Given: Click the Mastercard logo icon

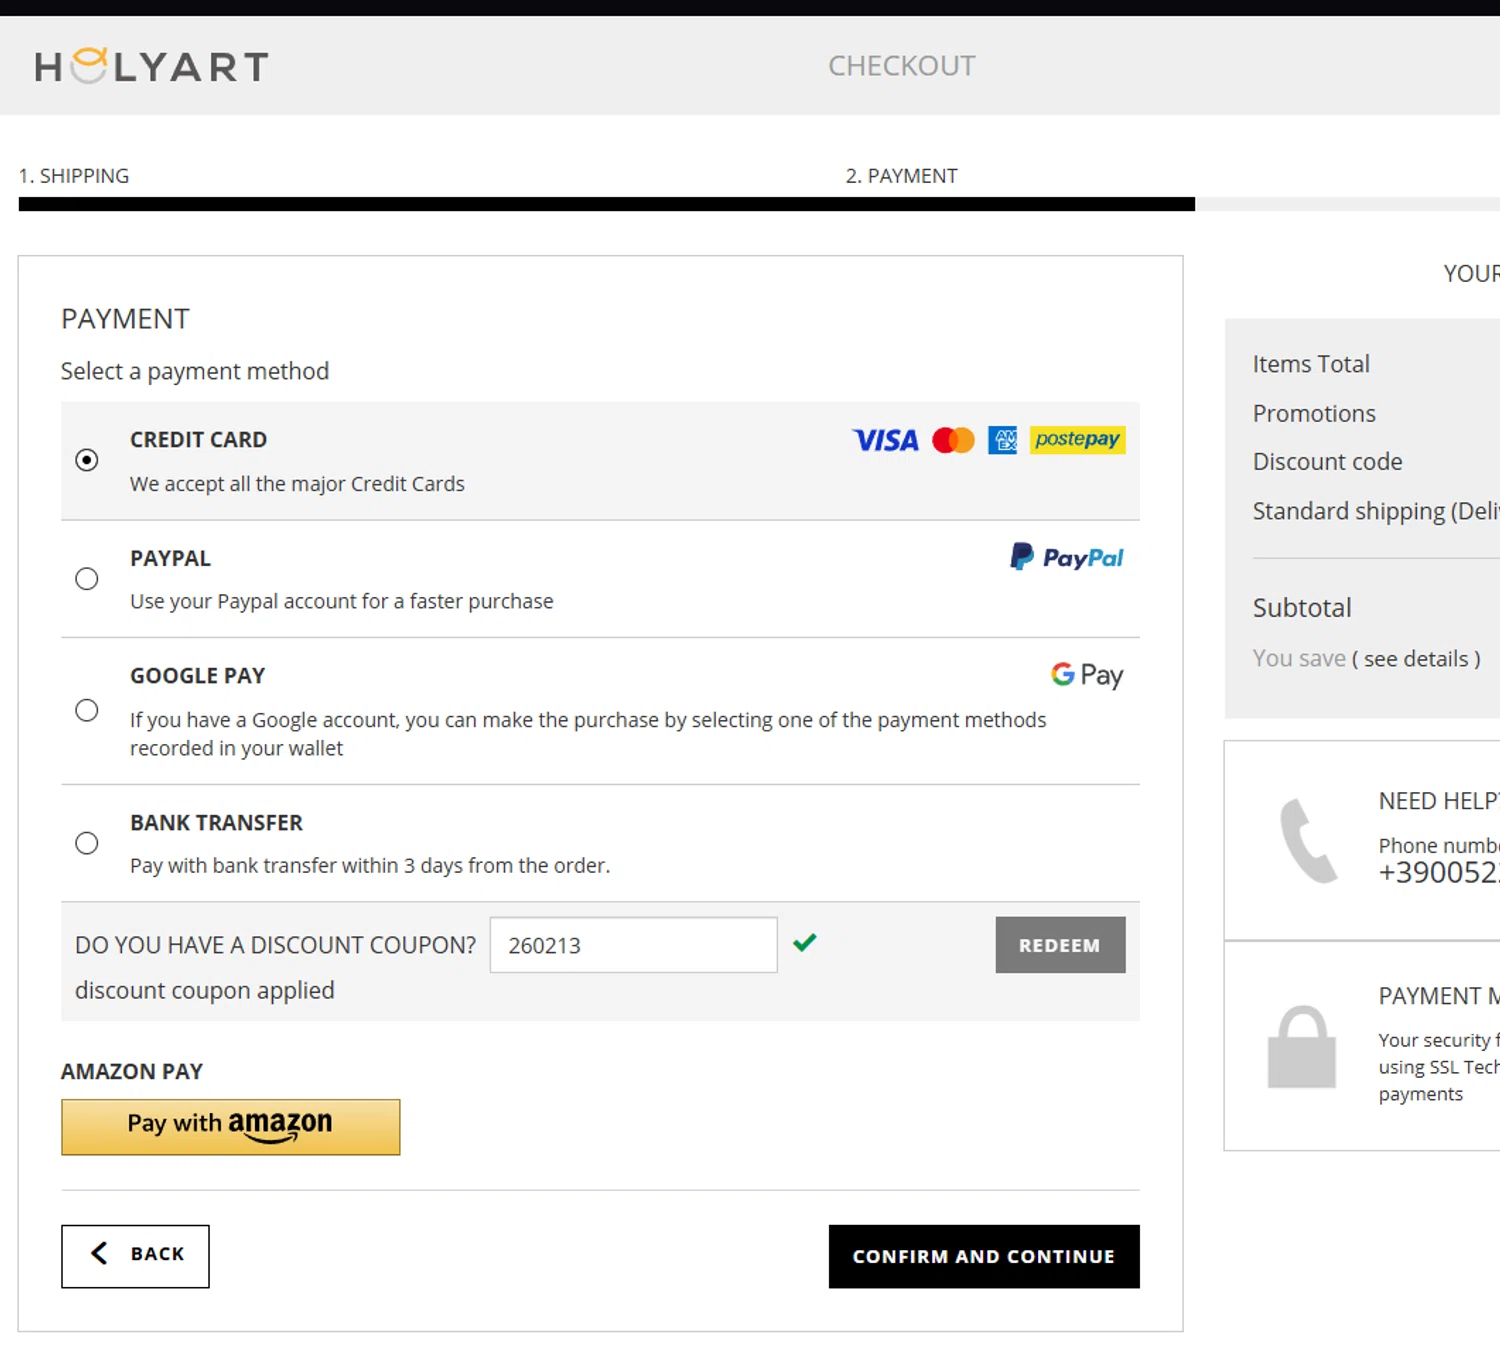Looking at the screenshot, I should tap(953, 440).
